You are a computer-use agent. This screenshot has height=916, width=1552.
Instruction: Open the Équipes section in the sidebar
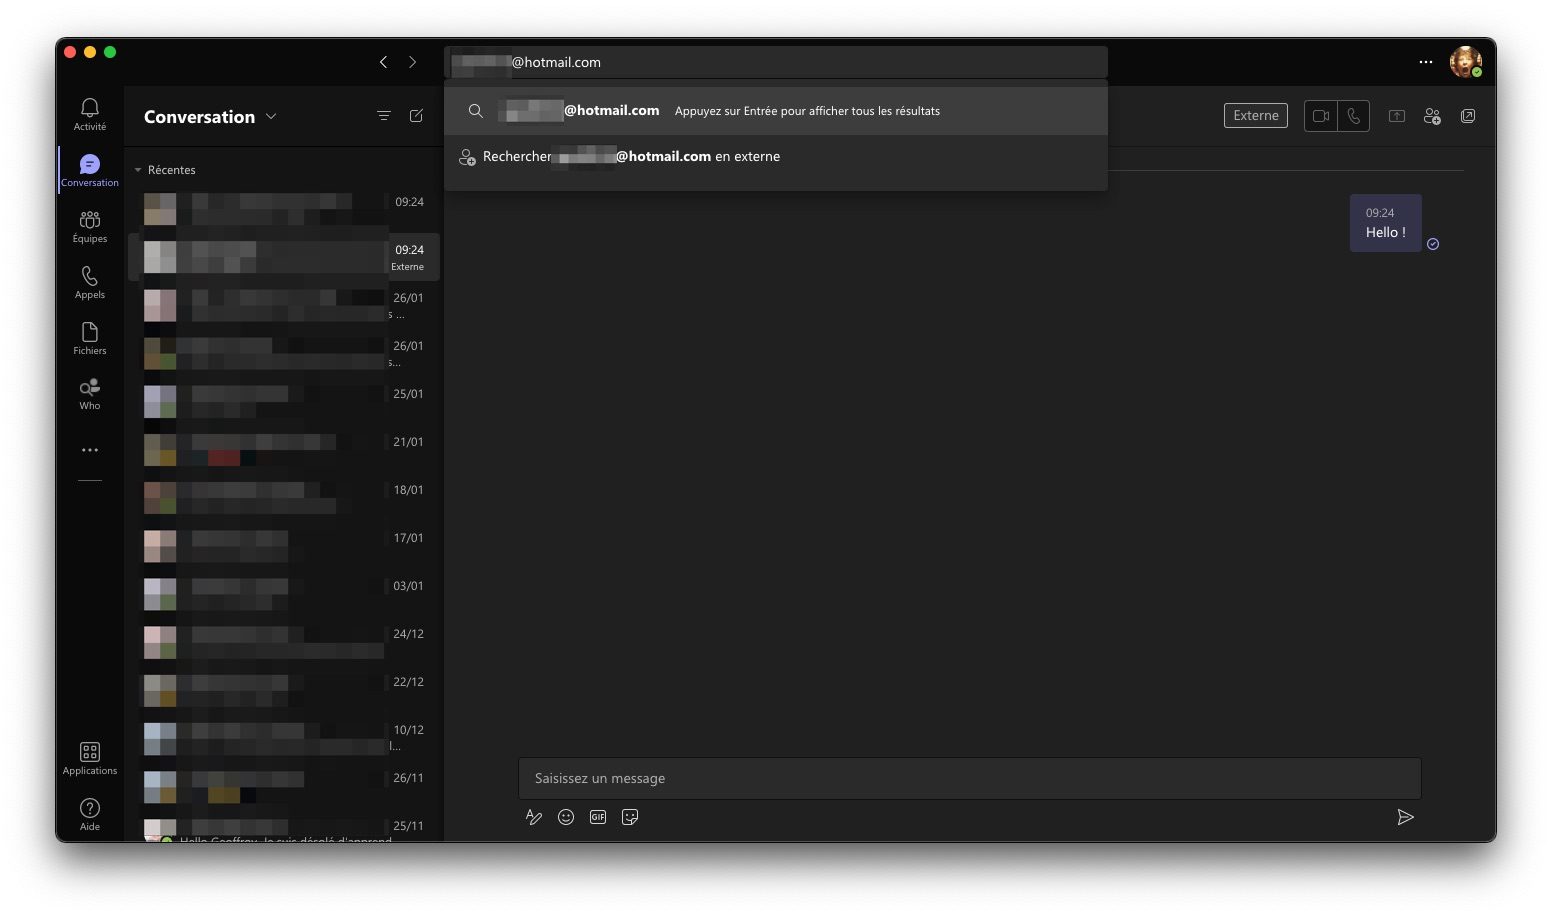(x=89, y=225)
